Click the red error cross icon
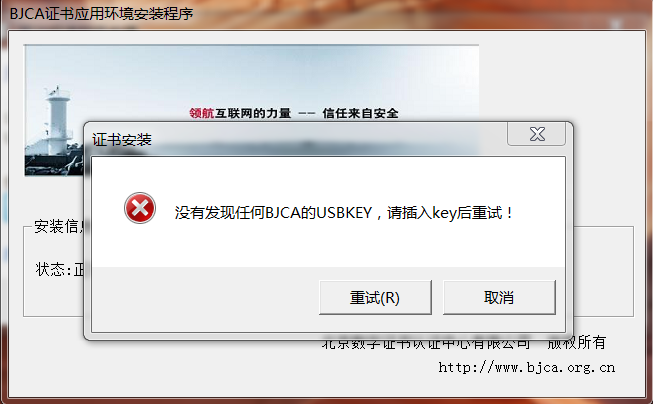This screenshot has height=404, width=653. click(140, 208)
